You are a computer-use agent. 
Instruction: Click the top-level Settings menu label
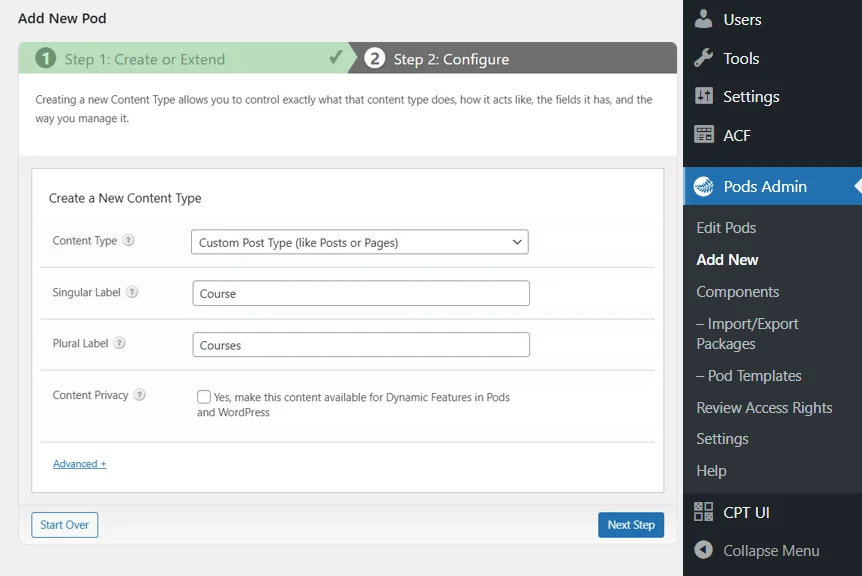point(751,97)
